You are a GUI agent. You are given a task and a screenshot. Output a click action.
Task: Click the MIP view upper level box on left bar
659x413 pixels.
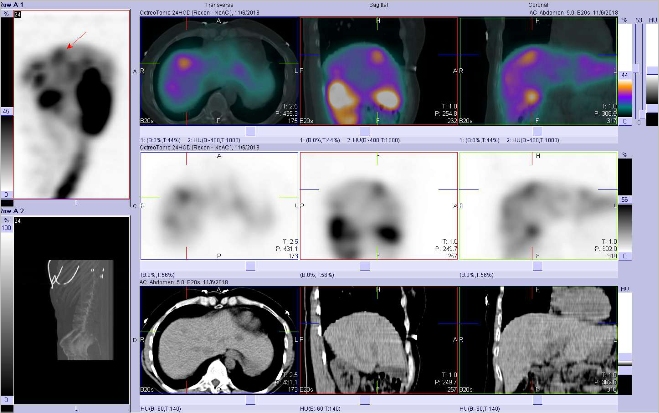(7, 111)
